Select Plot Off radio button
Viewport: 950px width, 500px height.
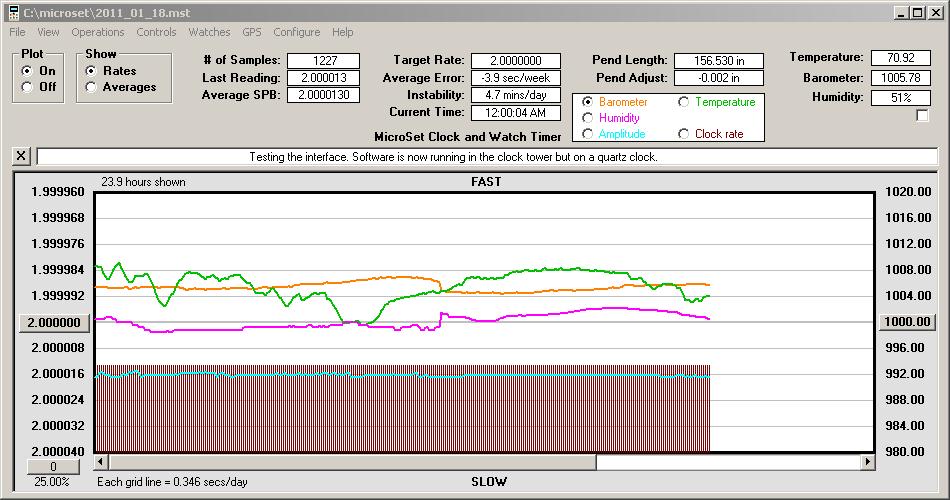pyautogui.click(x=27, y=87)
